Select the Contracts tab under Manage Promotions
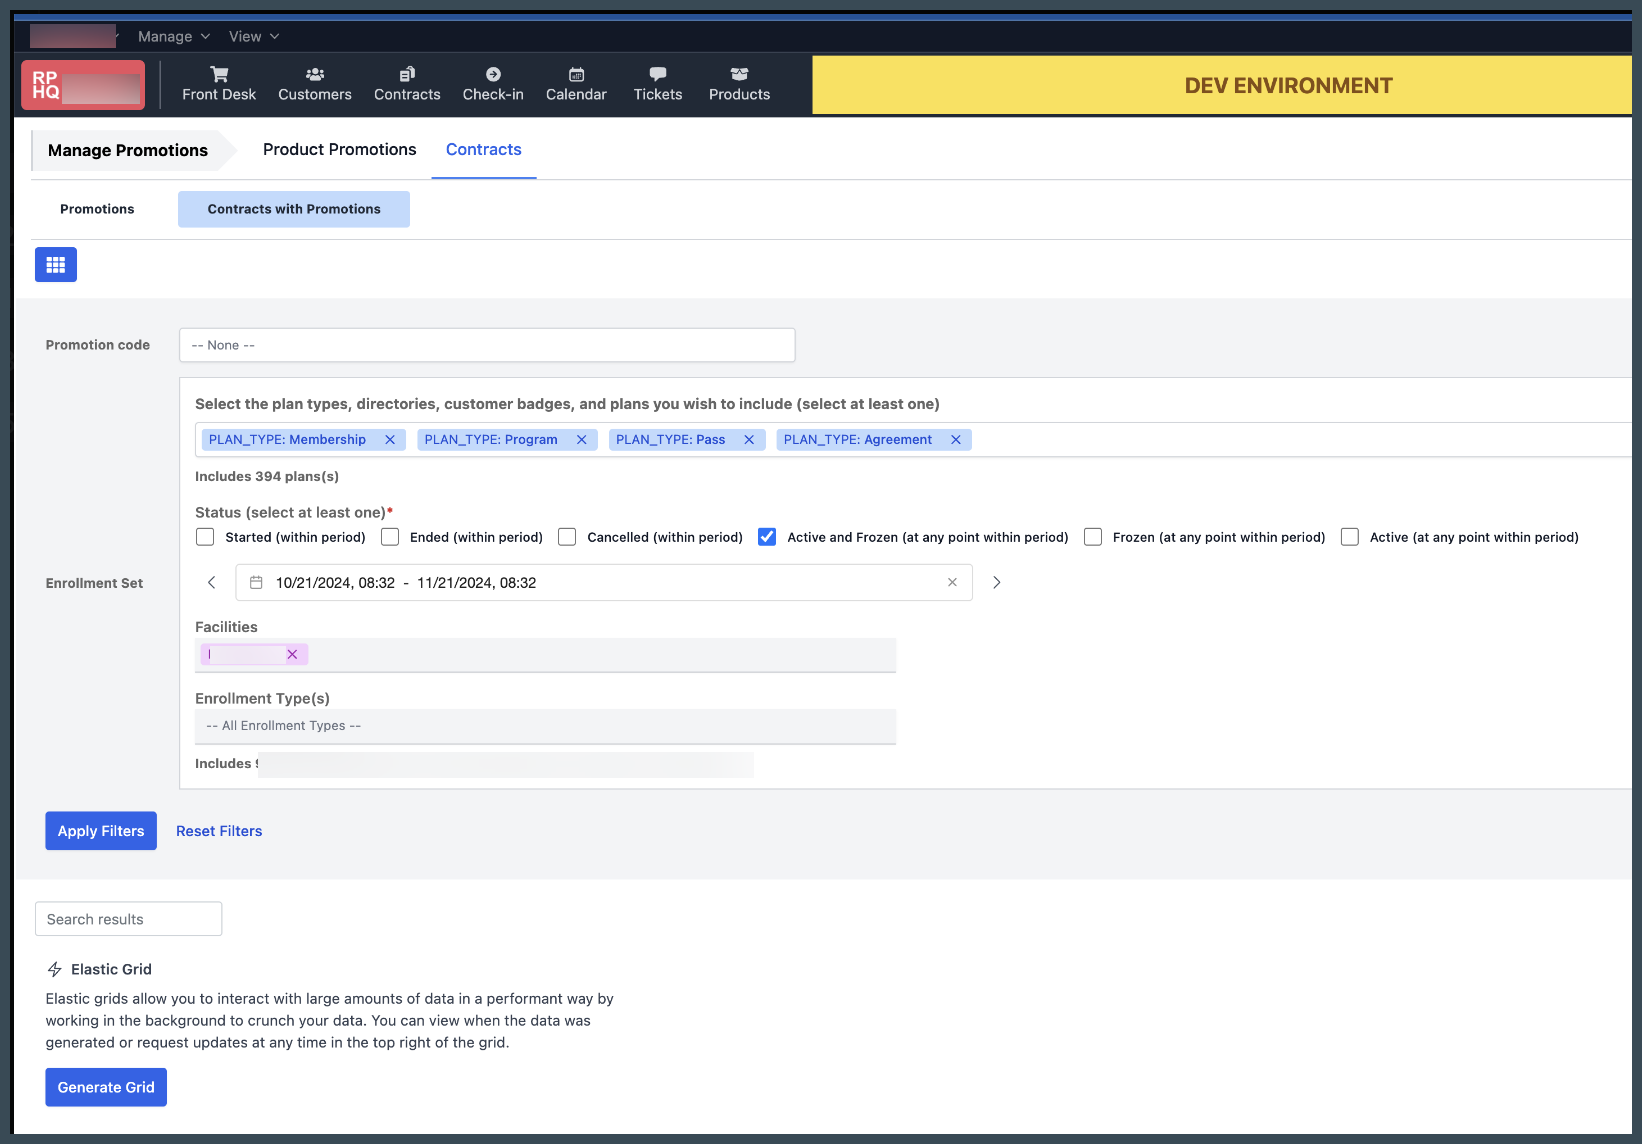 pyautogui.click(x=484, y=149)
